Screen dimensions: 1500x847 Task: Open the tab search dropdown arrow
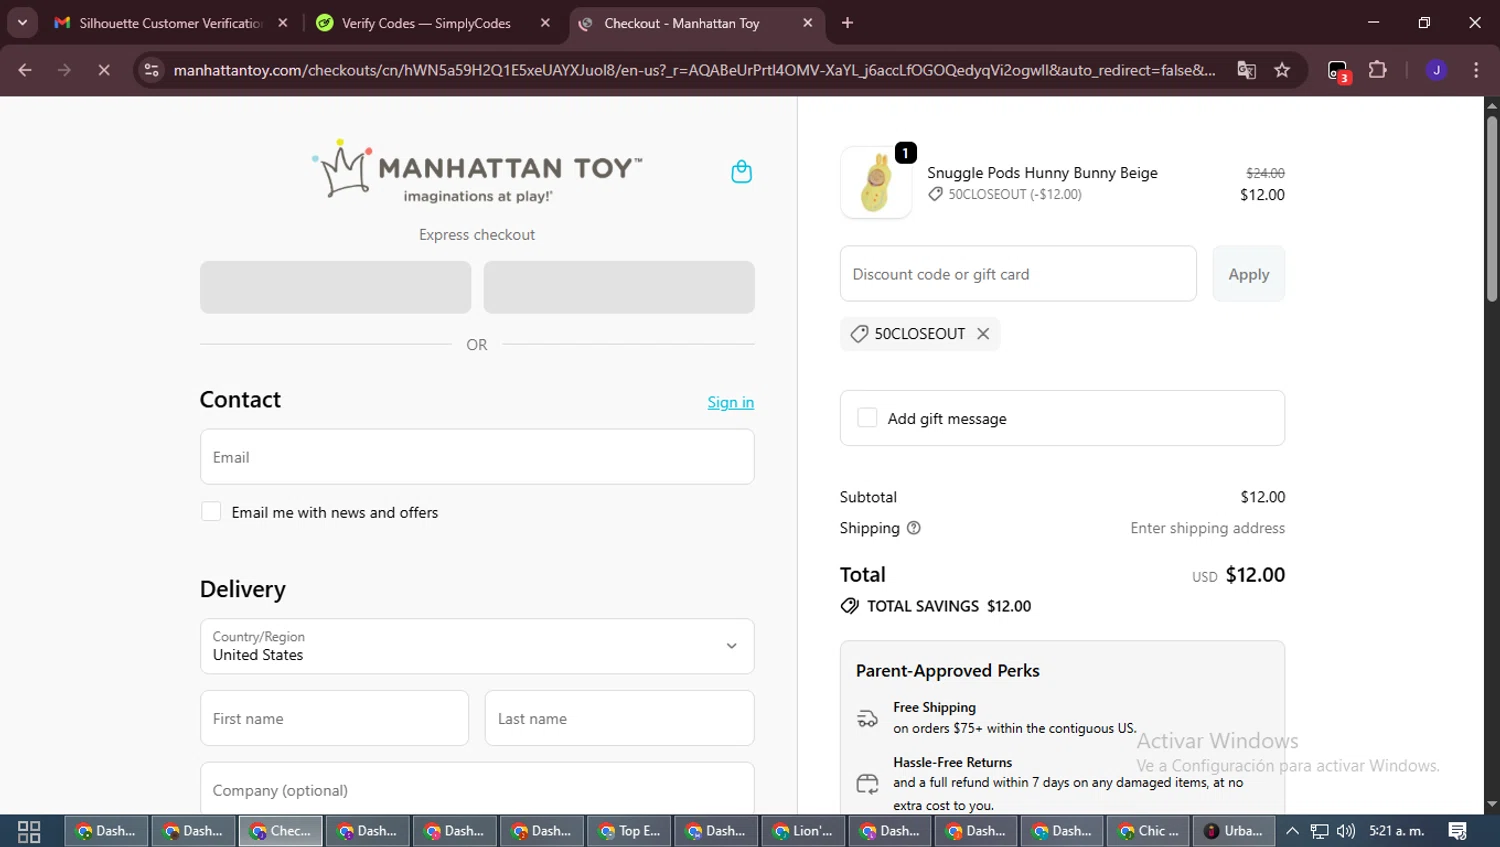click(22, 23)
